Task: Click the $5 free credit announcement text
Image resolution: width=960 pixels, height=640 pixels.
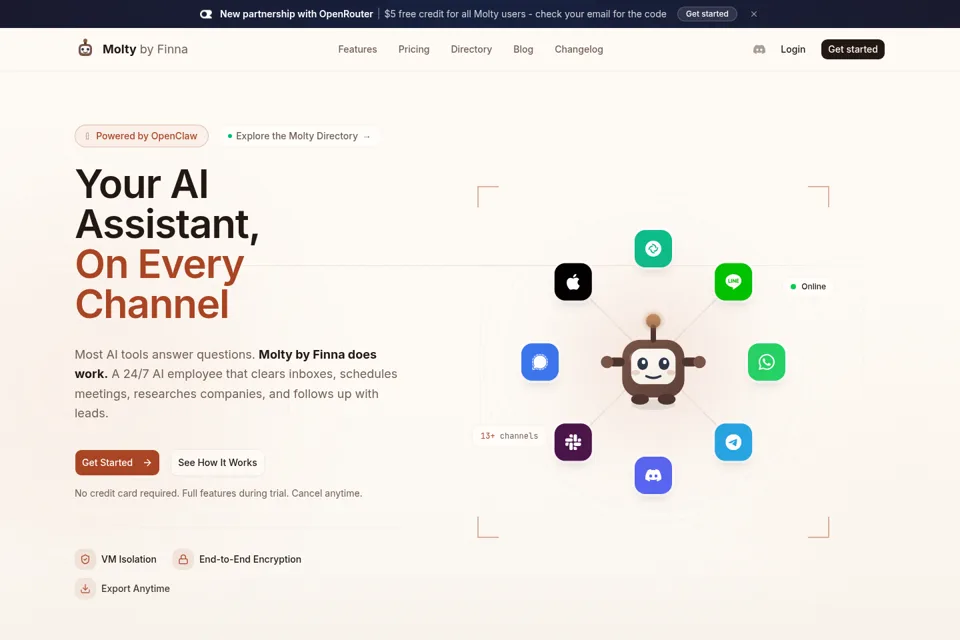Action: click(525, 14)
